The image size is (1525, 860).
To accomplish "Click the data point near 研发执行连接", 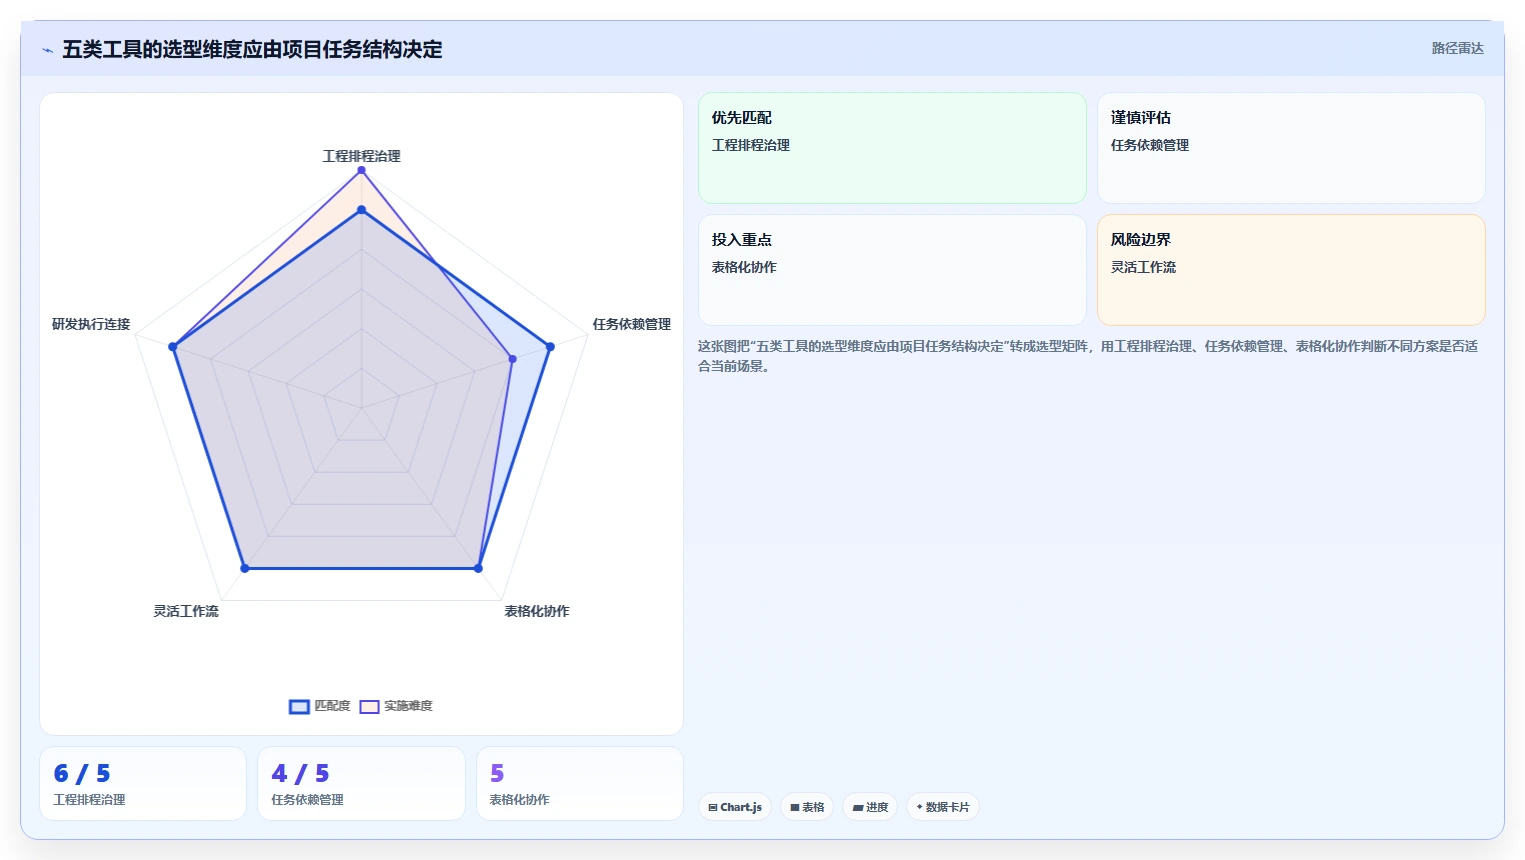I will (173, 347).
